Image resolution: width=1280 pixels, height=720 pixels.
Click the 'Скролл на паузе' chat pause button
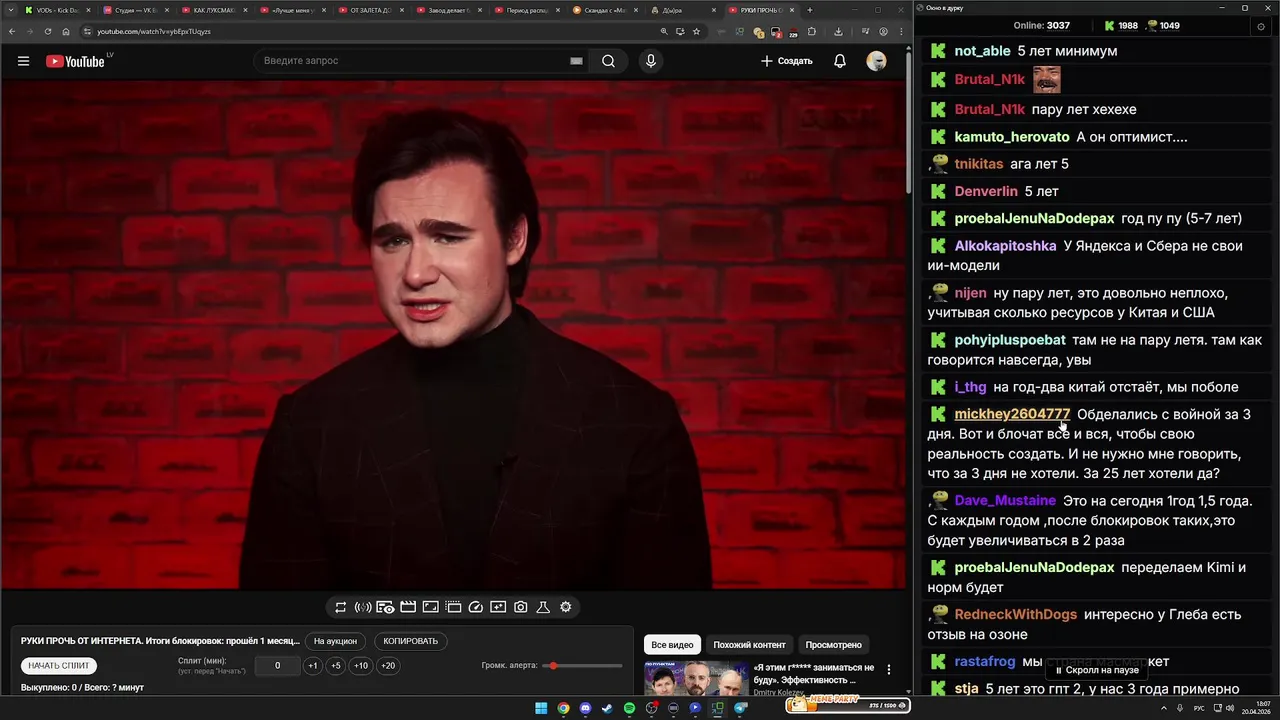coord(1097,670)
